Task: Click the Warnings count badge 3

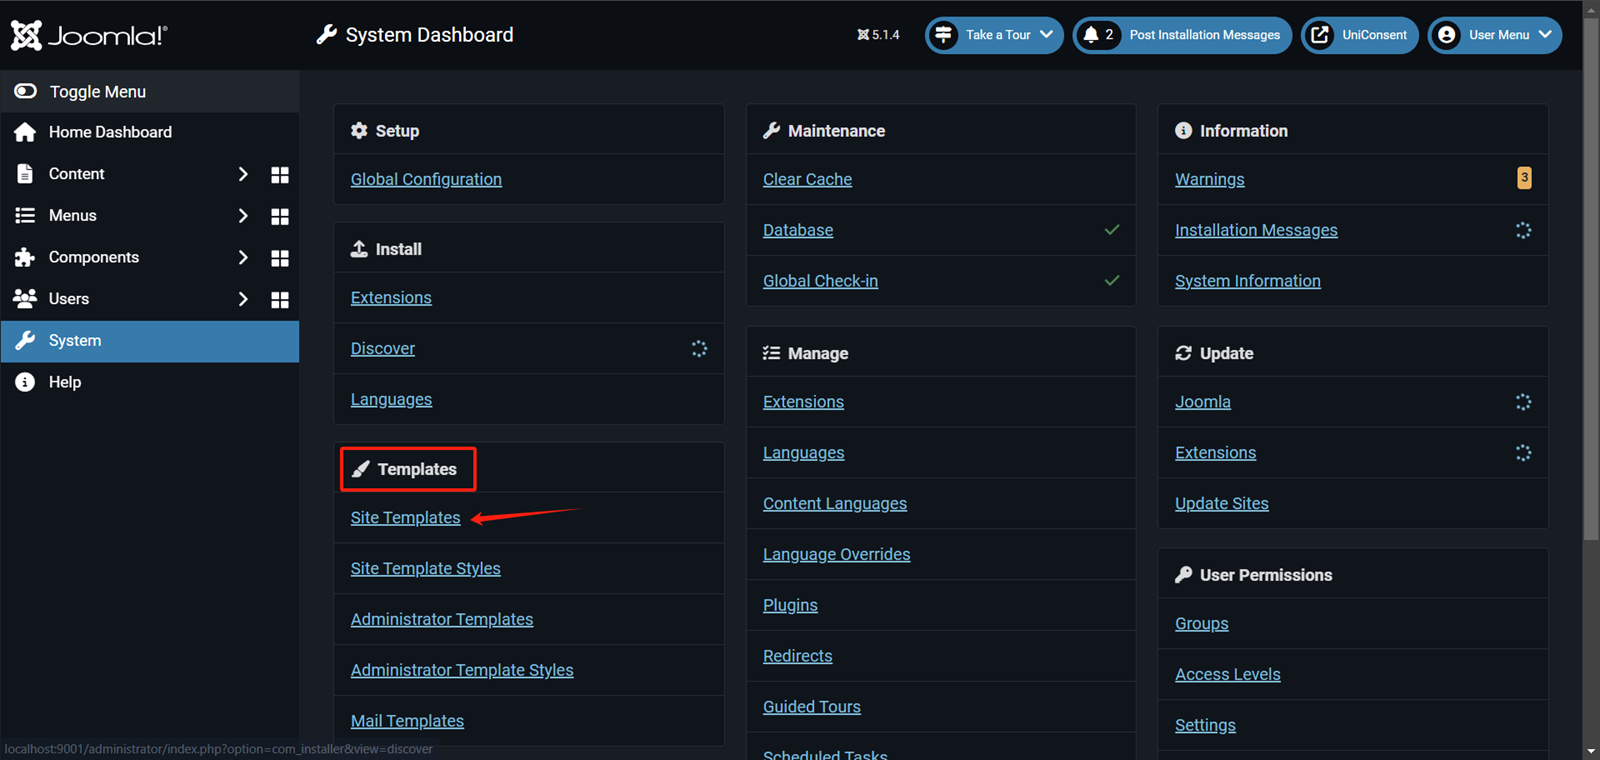Action: click(1524, 178)
